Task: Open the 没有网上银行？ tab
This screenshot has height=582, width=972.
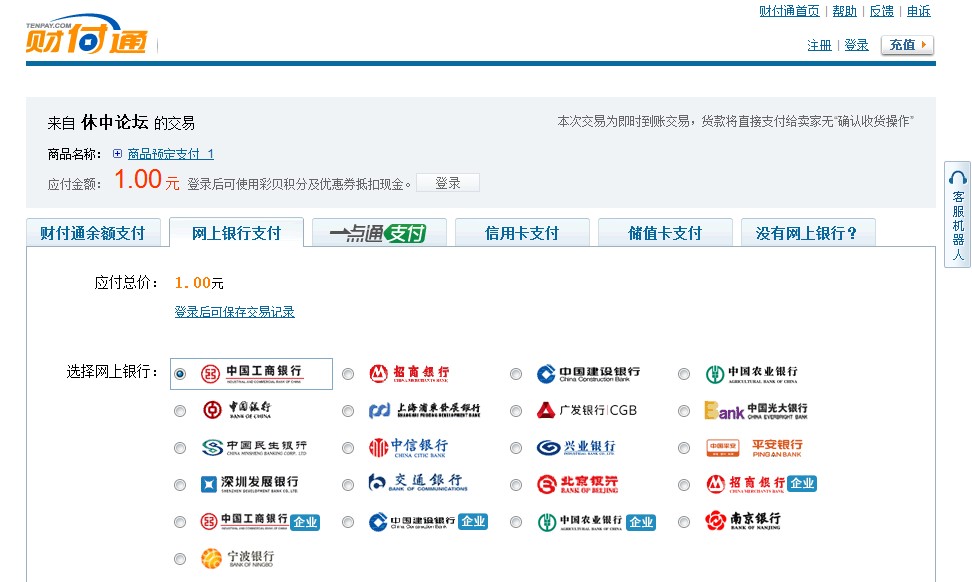Action: [808, 233]
